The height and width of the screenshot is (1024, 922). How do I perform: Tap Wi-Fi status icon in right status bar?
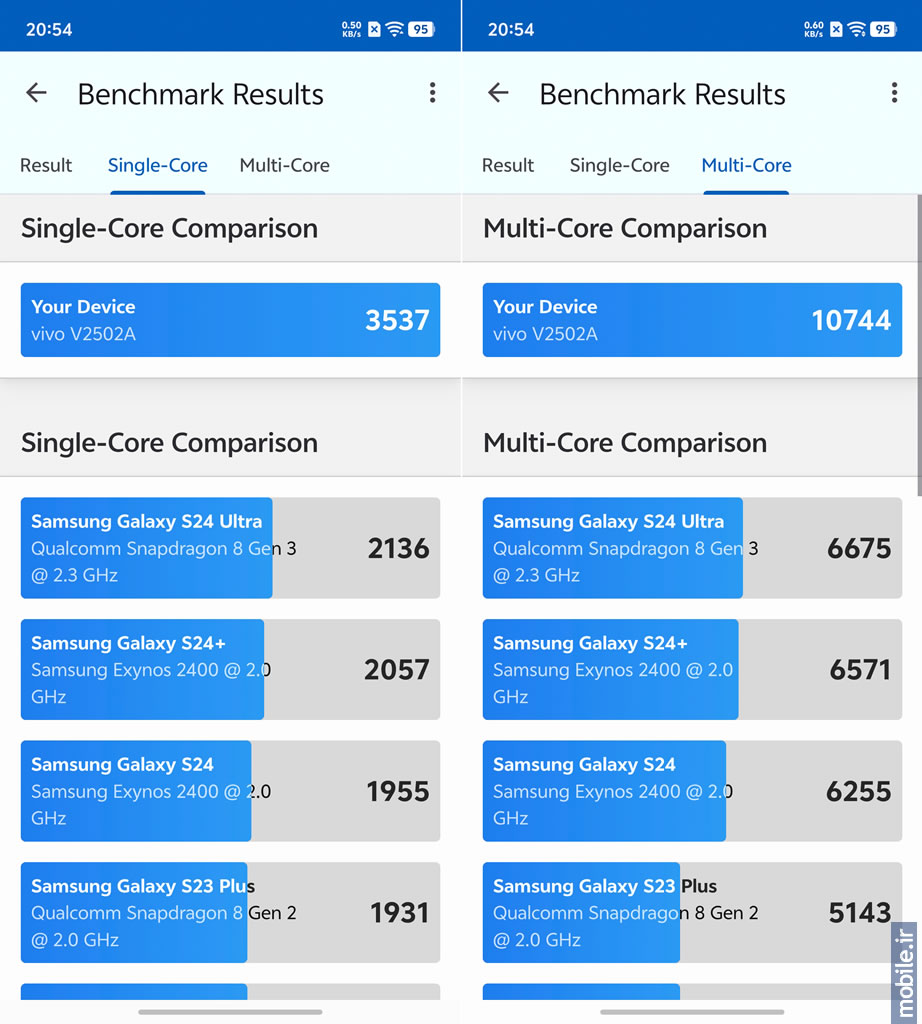[857, 29]
